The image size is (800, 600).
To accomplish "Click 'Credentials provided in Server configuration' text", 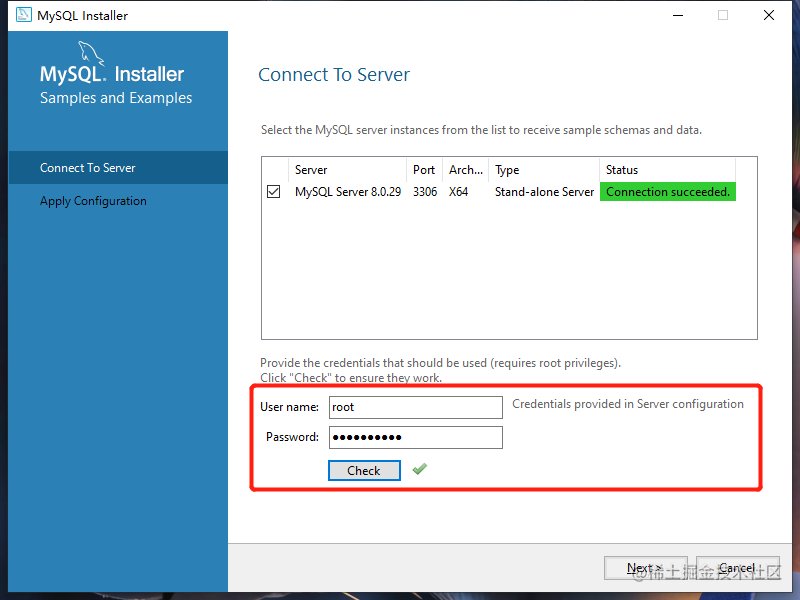I will pyautogui.click(x=628, y=404).
